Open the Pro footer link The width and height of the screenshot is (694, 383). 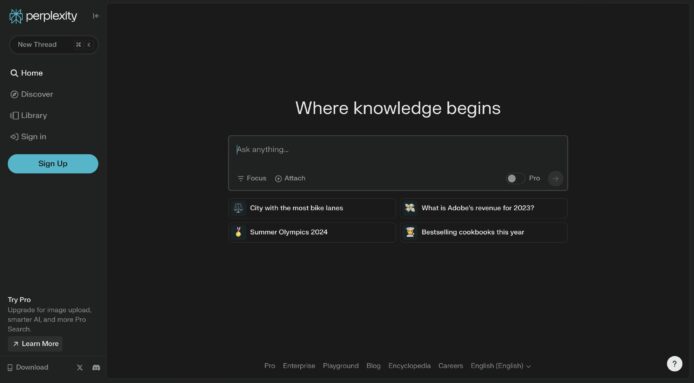pos(270,366)
